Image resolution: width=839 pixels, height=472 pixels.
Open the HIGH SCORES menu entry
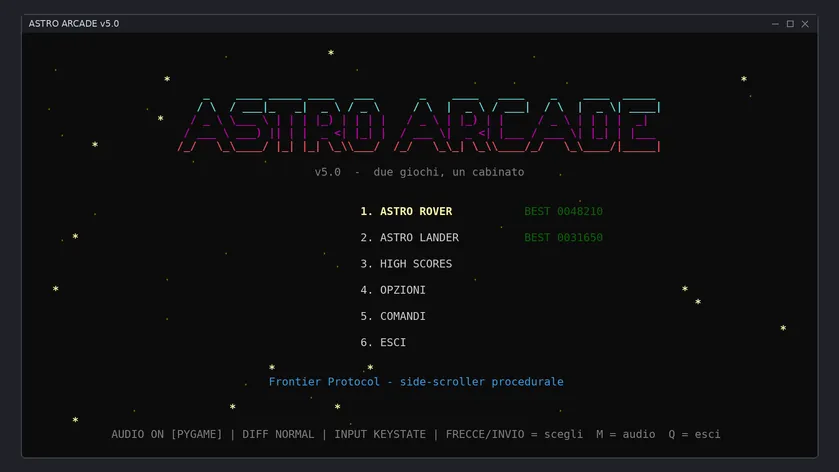(406, 264)
